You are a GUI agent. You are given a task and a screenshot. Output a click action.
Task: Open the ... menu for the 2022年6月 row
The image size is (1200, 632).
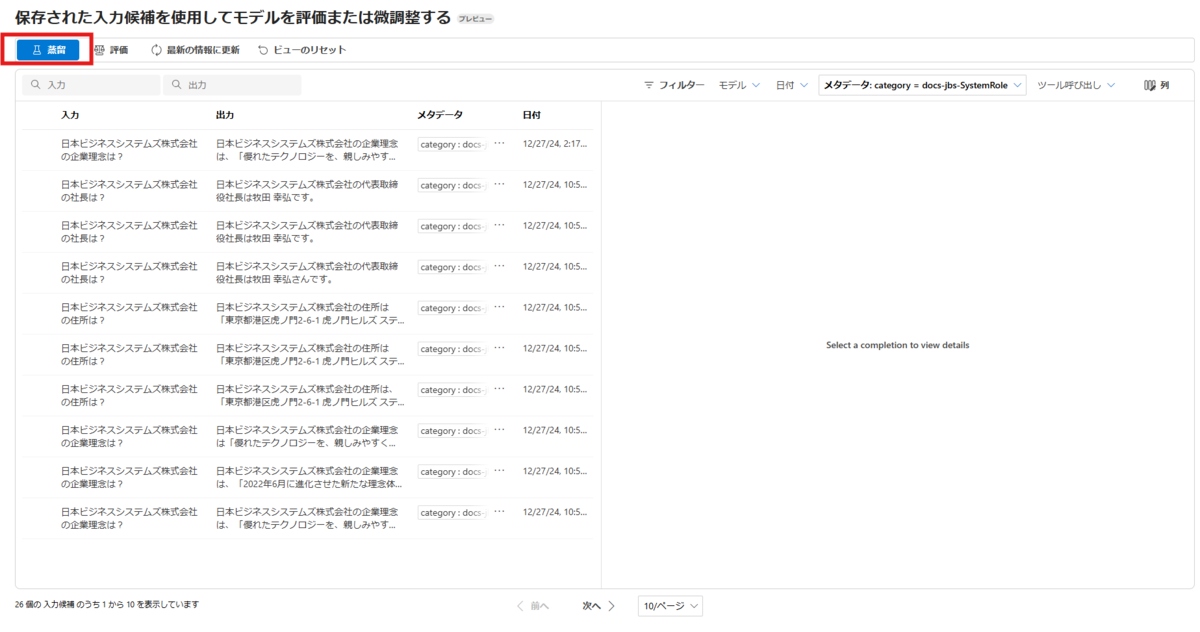coord(499,472)
